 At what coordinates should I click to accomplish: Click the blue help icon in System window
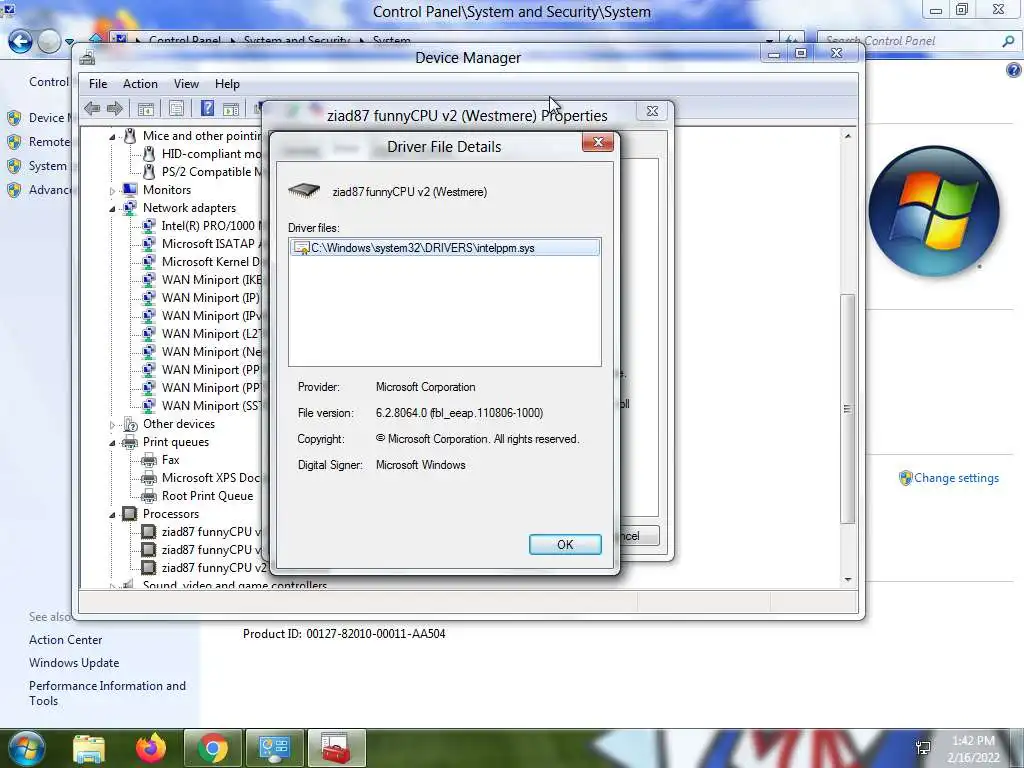pos(1014,70)
